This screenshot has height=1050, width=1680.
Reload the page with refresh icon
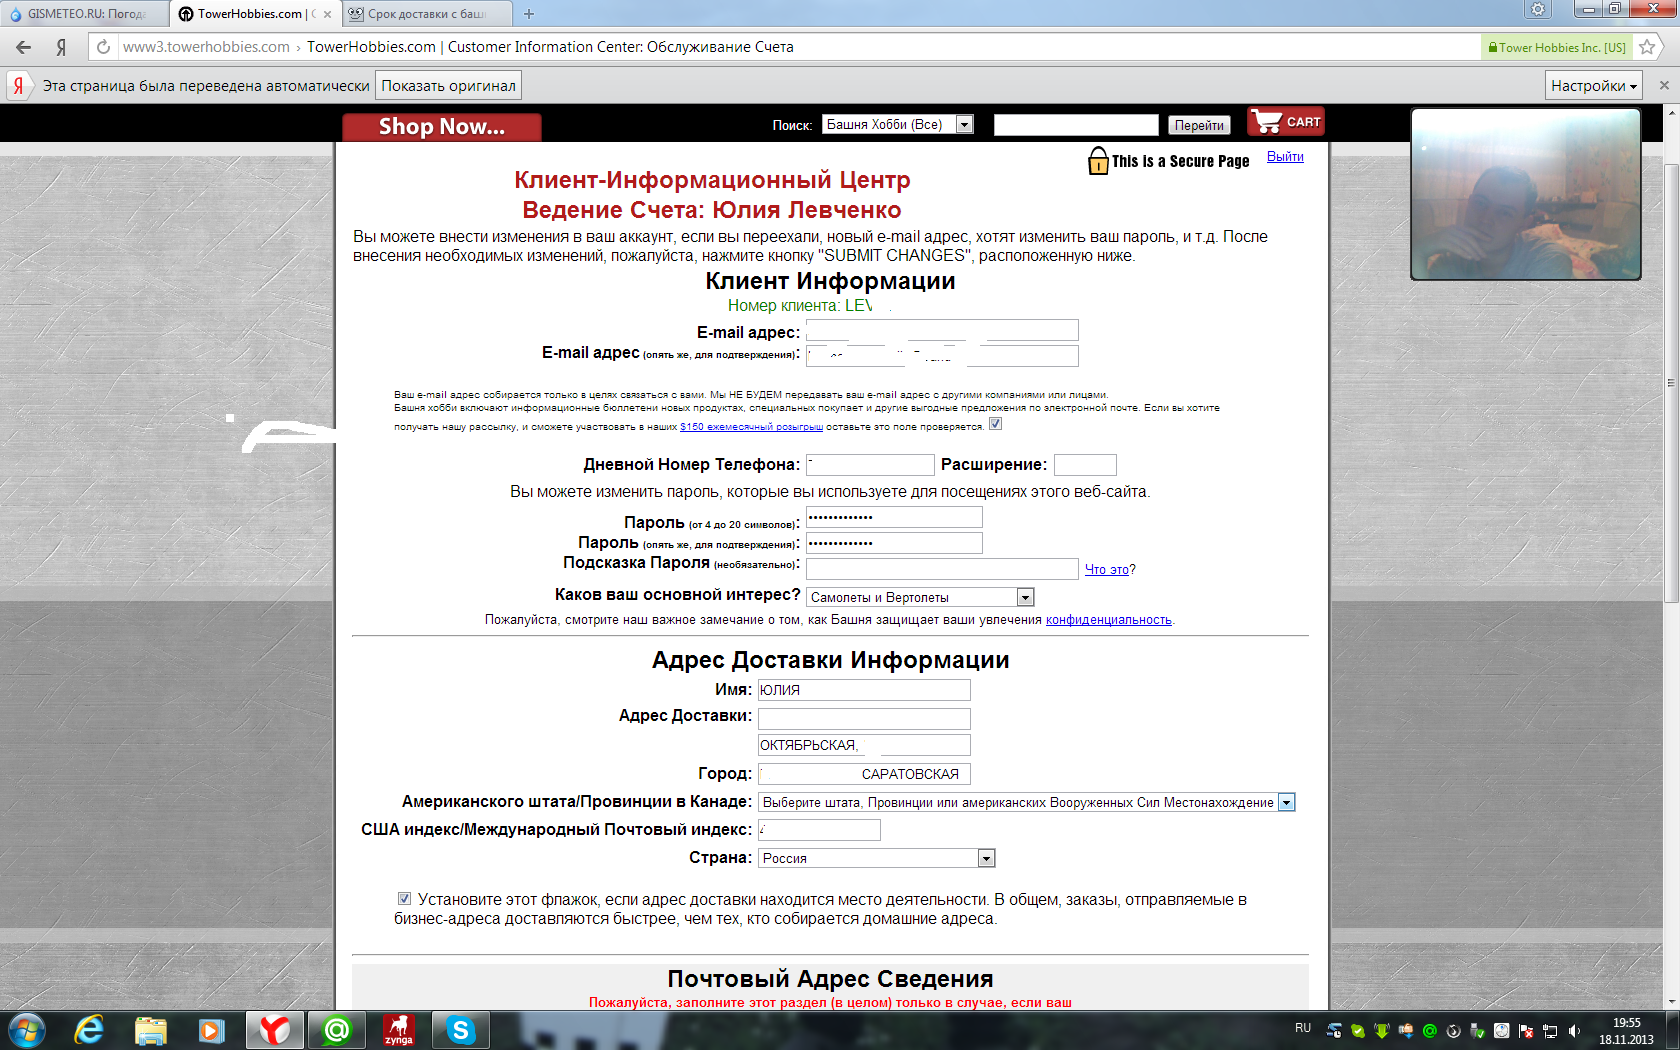(x=103, y=47)
